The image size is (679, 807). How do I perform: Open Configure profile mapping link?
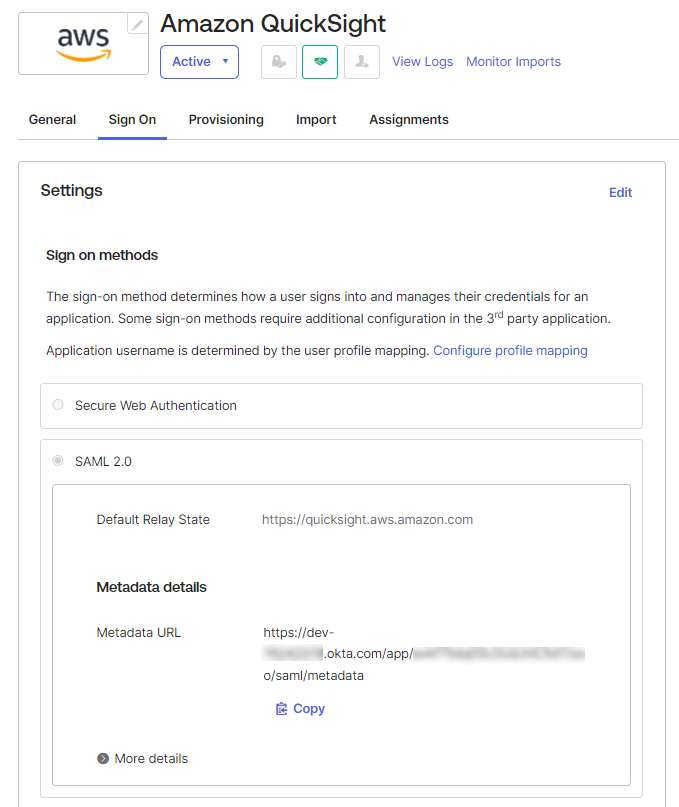[x=510, y=350]
